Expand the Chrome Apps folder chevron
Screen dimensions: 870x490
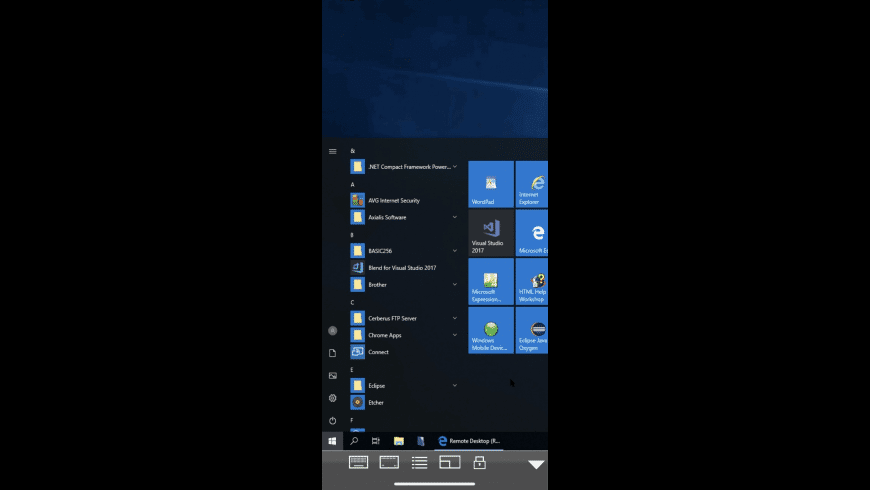pyautogui.click(x=454, y=335)
